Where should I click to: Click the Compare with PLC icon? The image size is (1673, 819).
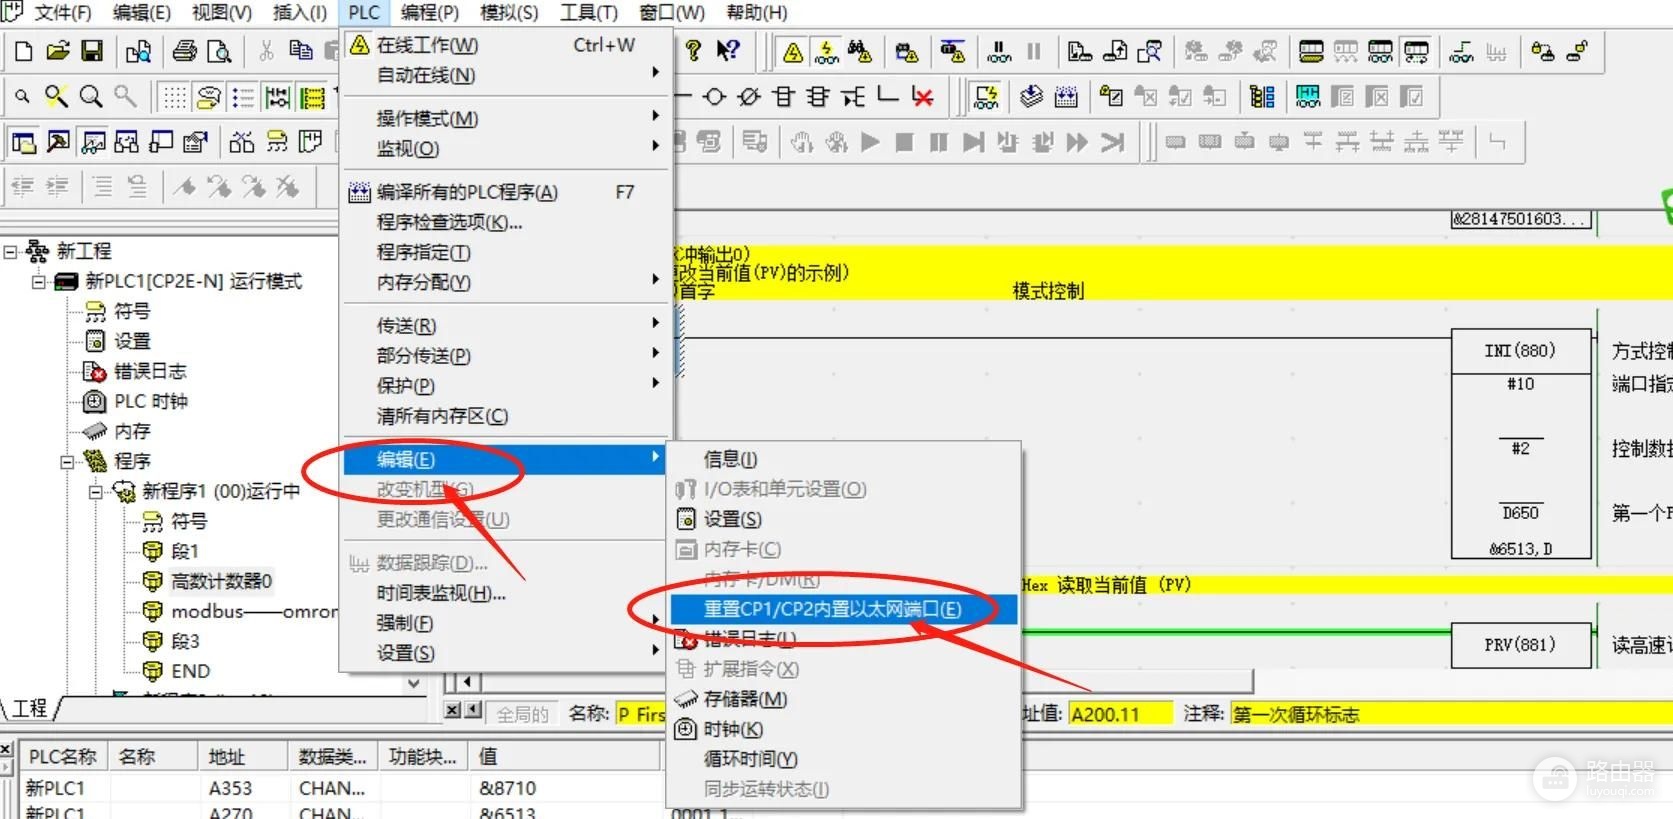[1150, 51]
